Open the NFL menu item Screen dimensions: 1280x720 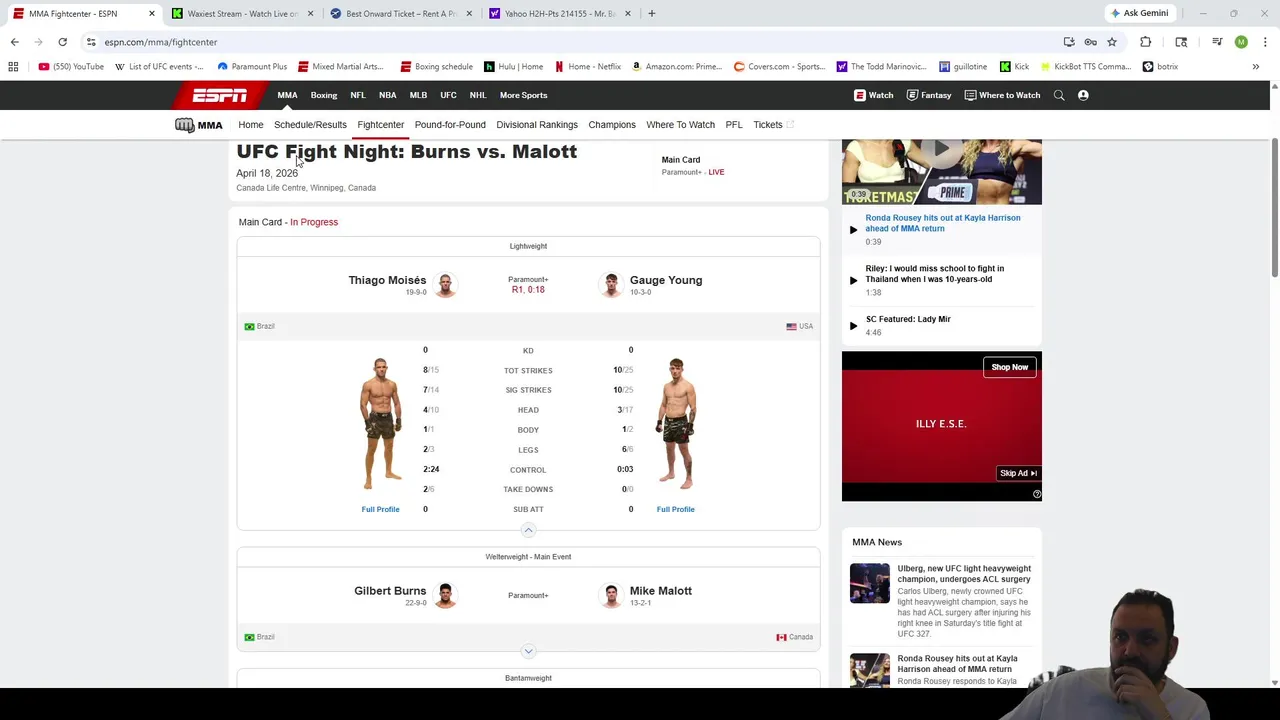click(x=358, y=95)
